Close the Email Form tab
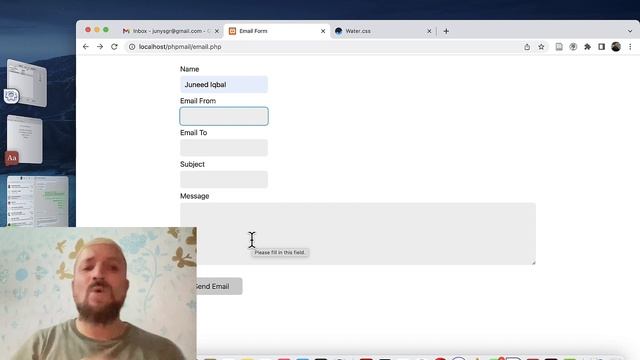The image size is (640, 360). click(323, 31)
